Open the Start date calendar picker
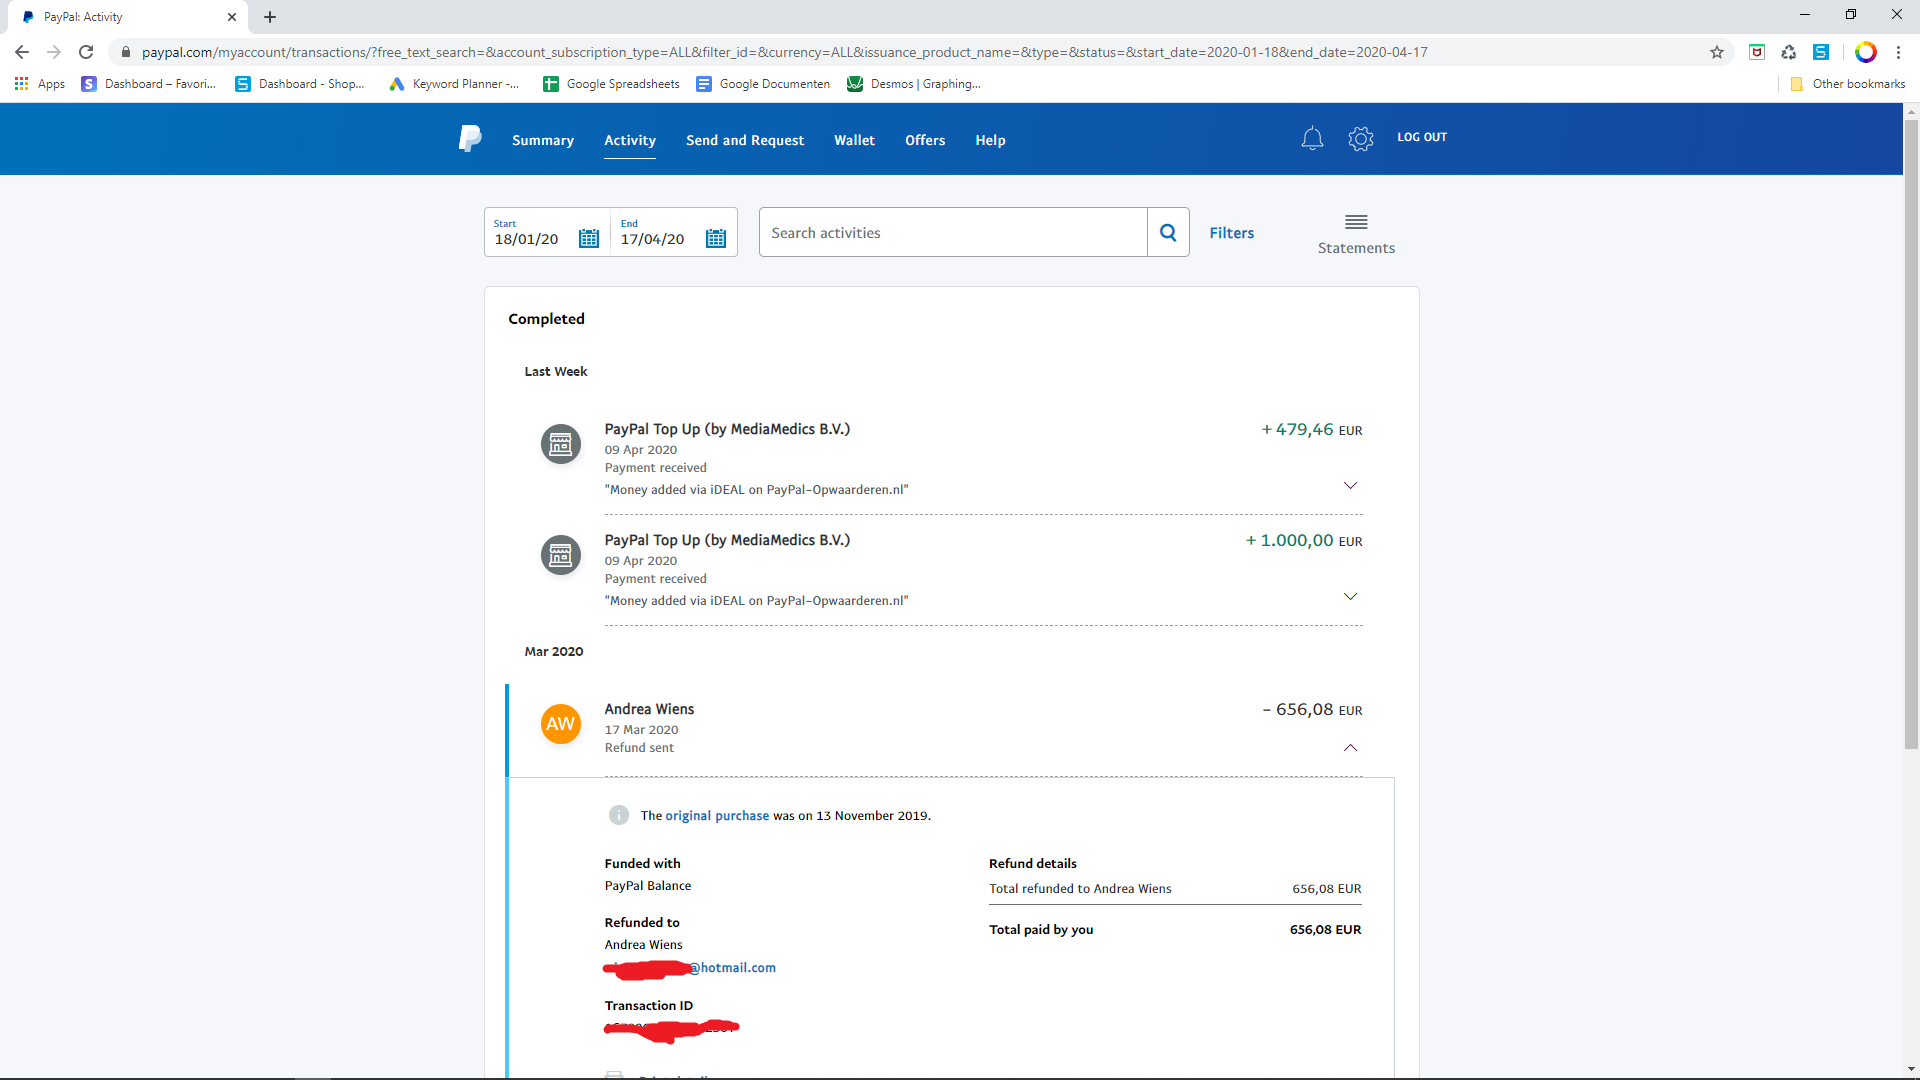1920x1080 pixels. 589,238
